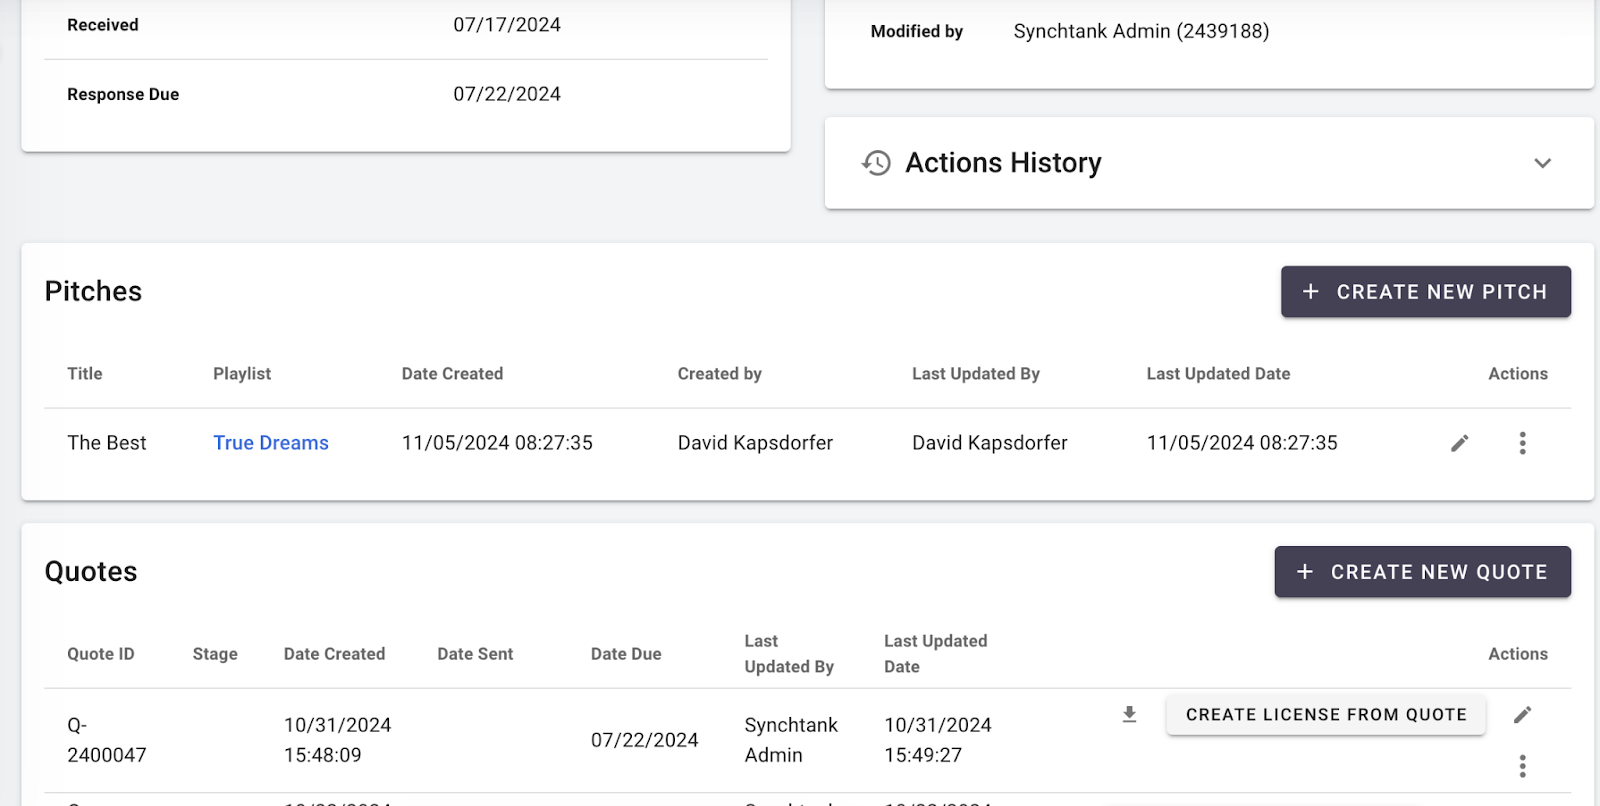Open more options menu for quote Q-2400047
1600x806 pixels.
point(1522,766)
